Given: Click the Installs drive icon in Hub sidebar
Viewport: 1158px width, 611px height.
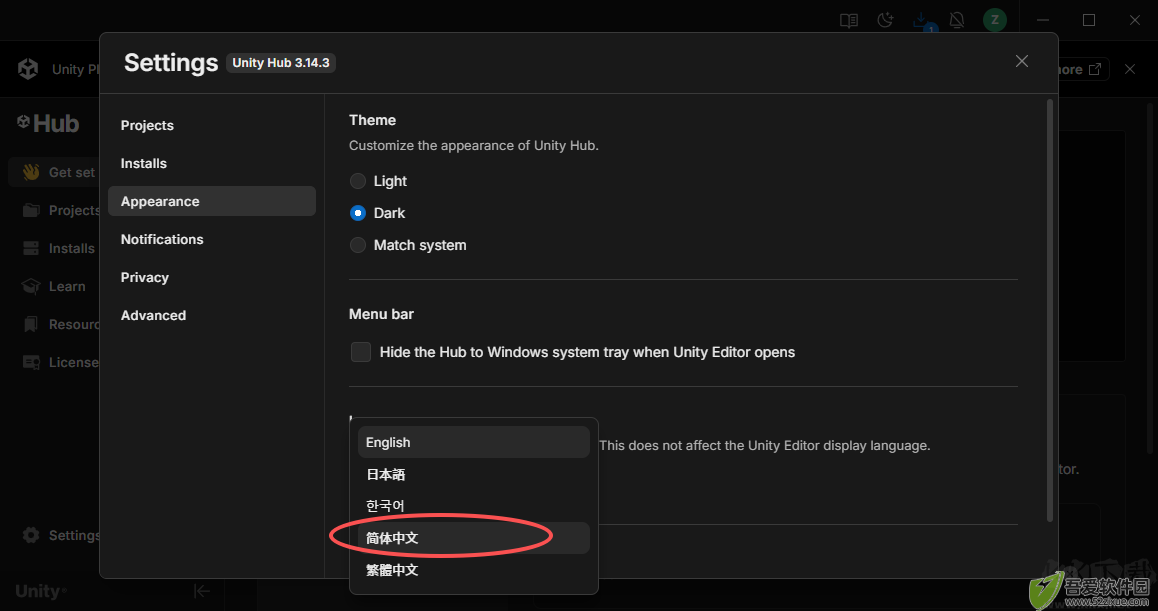Looking at the screenshot, I should click(31, 248).
